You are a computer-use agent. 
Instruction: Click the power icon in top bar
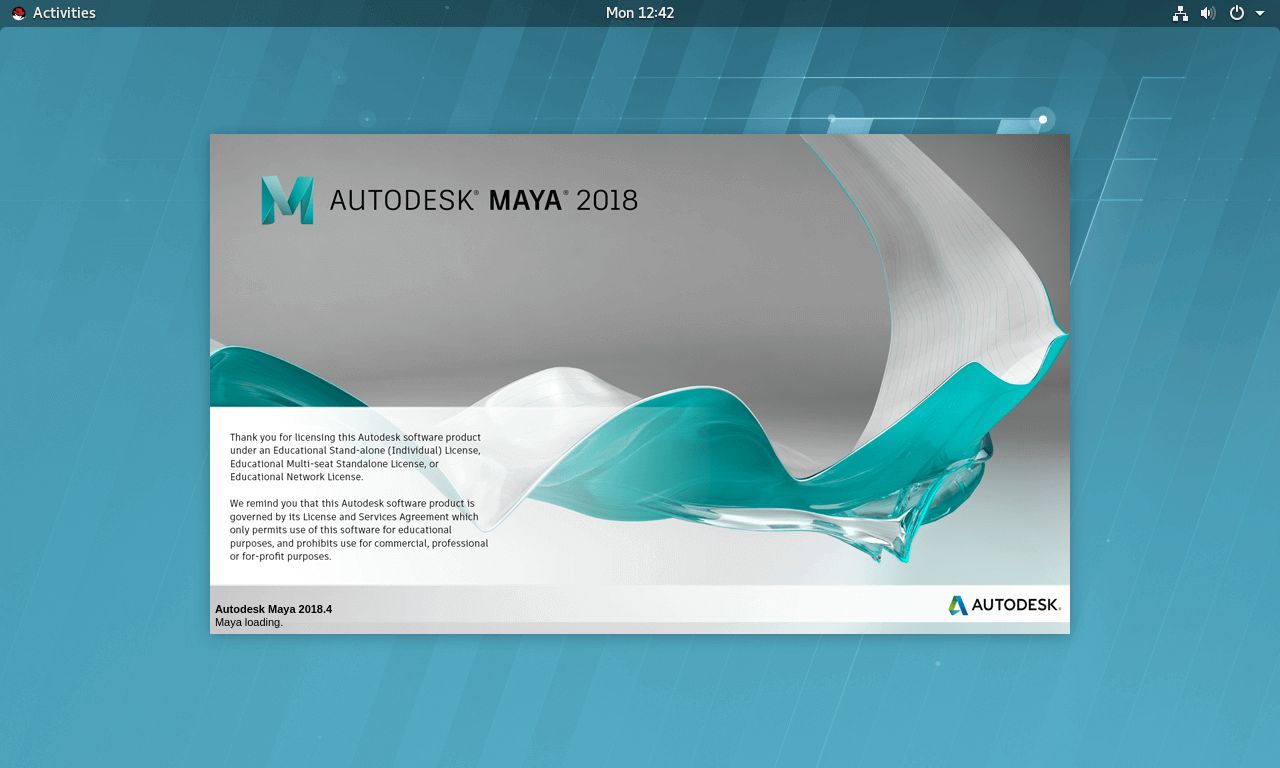(x=1236, y=13)
